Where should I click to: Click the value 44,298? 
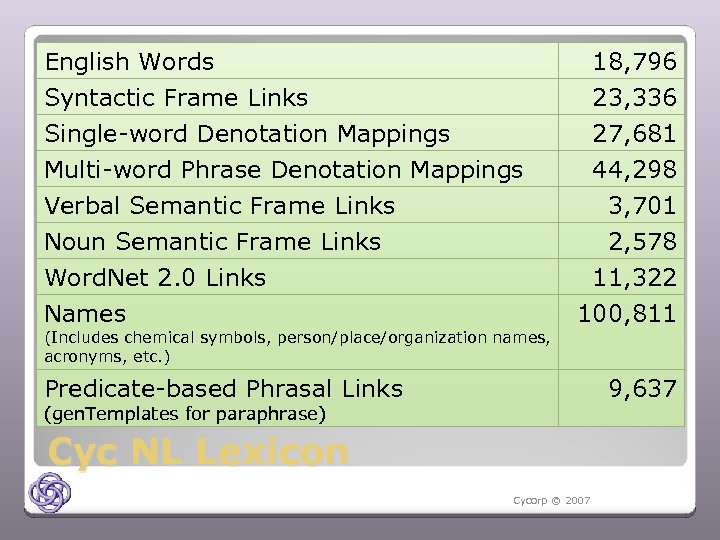click(635, 169)
